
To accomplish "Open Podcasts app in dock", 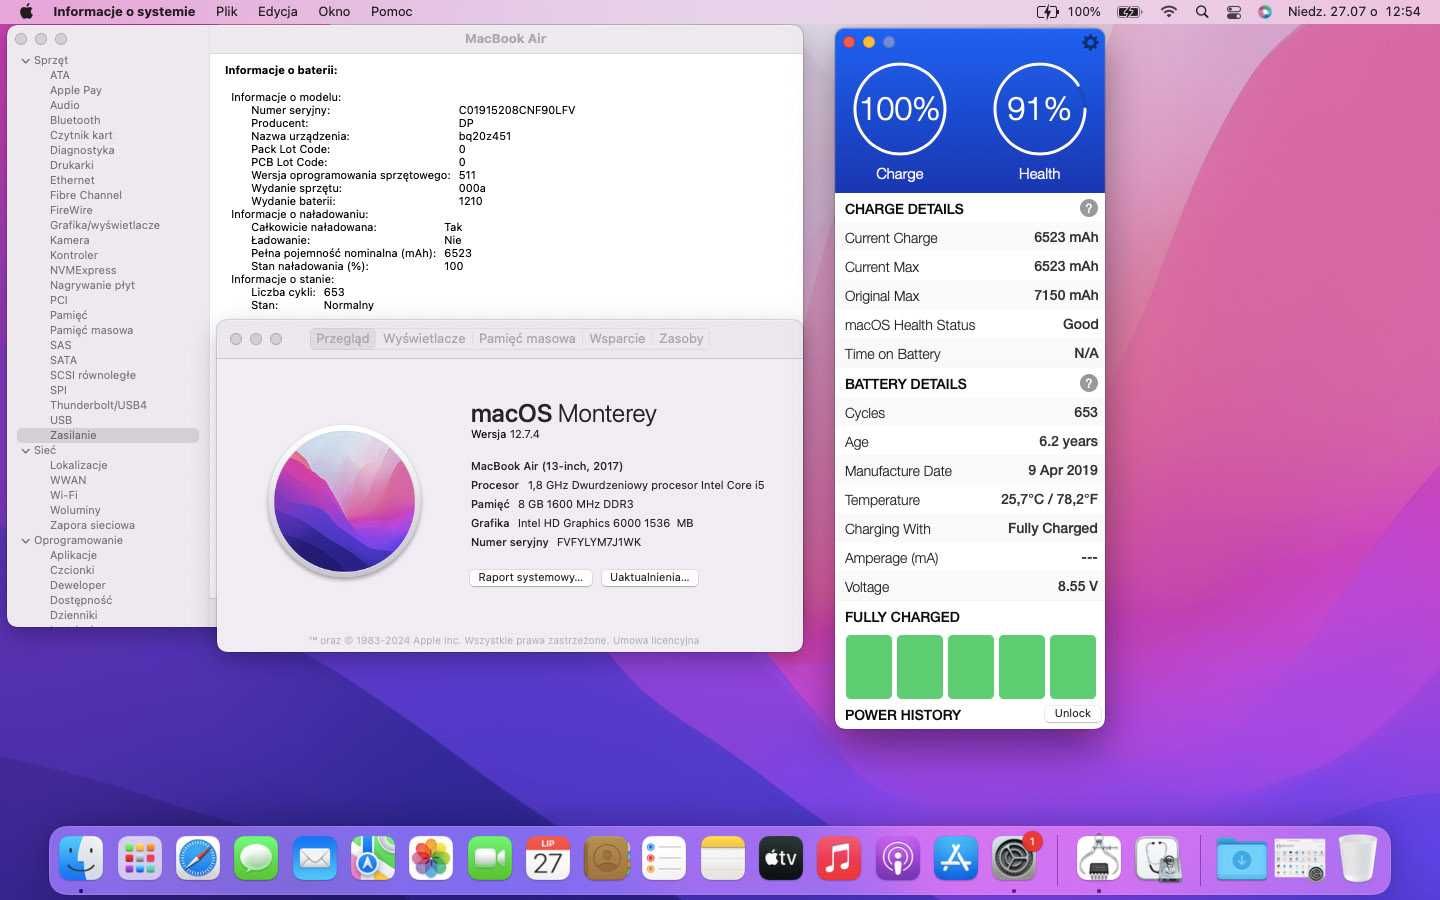I will point(898,858).
